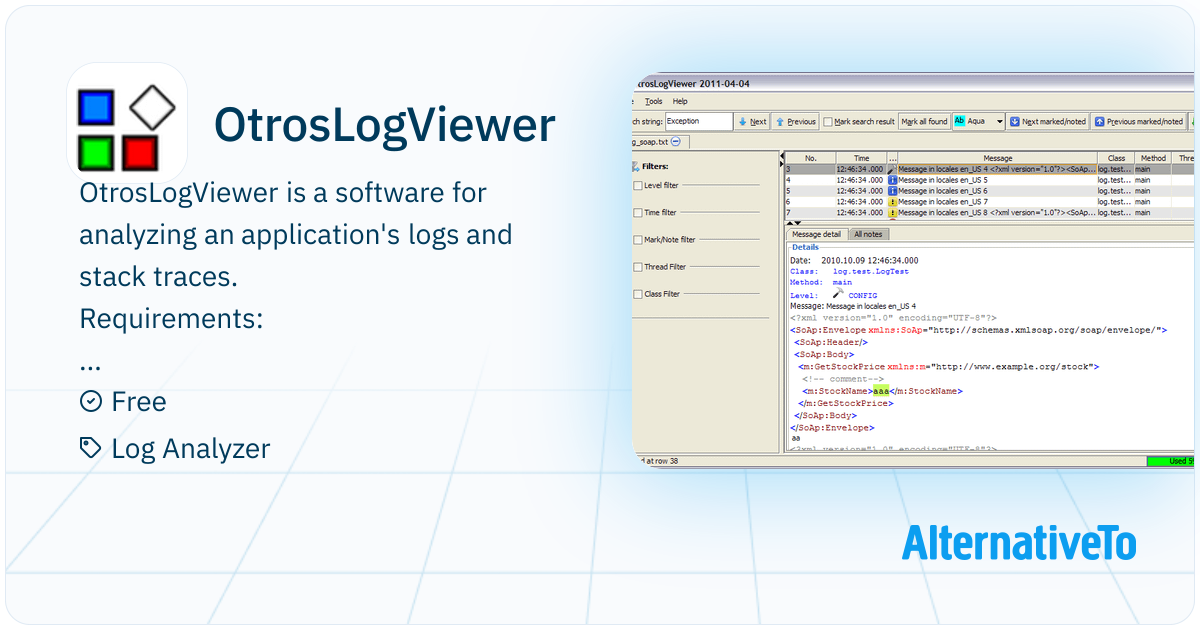The width and height of the screenshot is (1200, 630).
Task: Open the Tools menu
Action: click(x=654, y=101)
